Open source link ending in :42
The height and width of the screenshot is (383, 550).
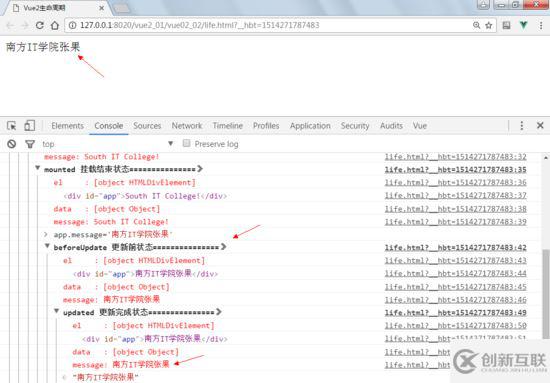click(456, 247)
